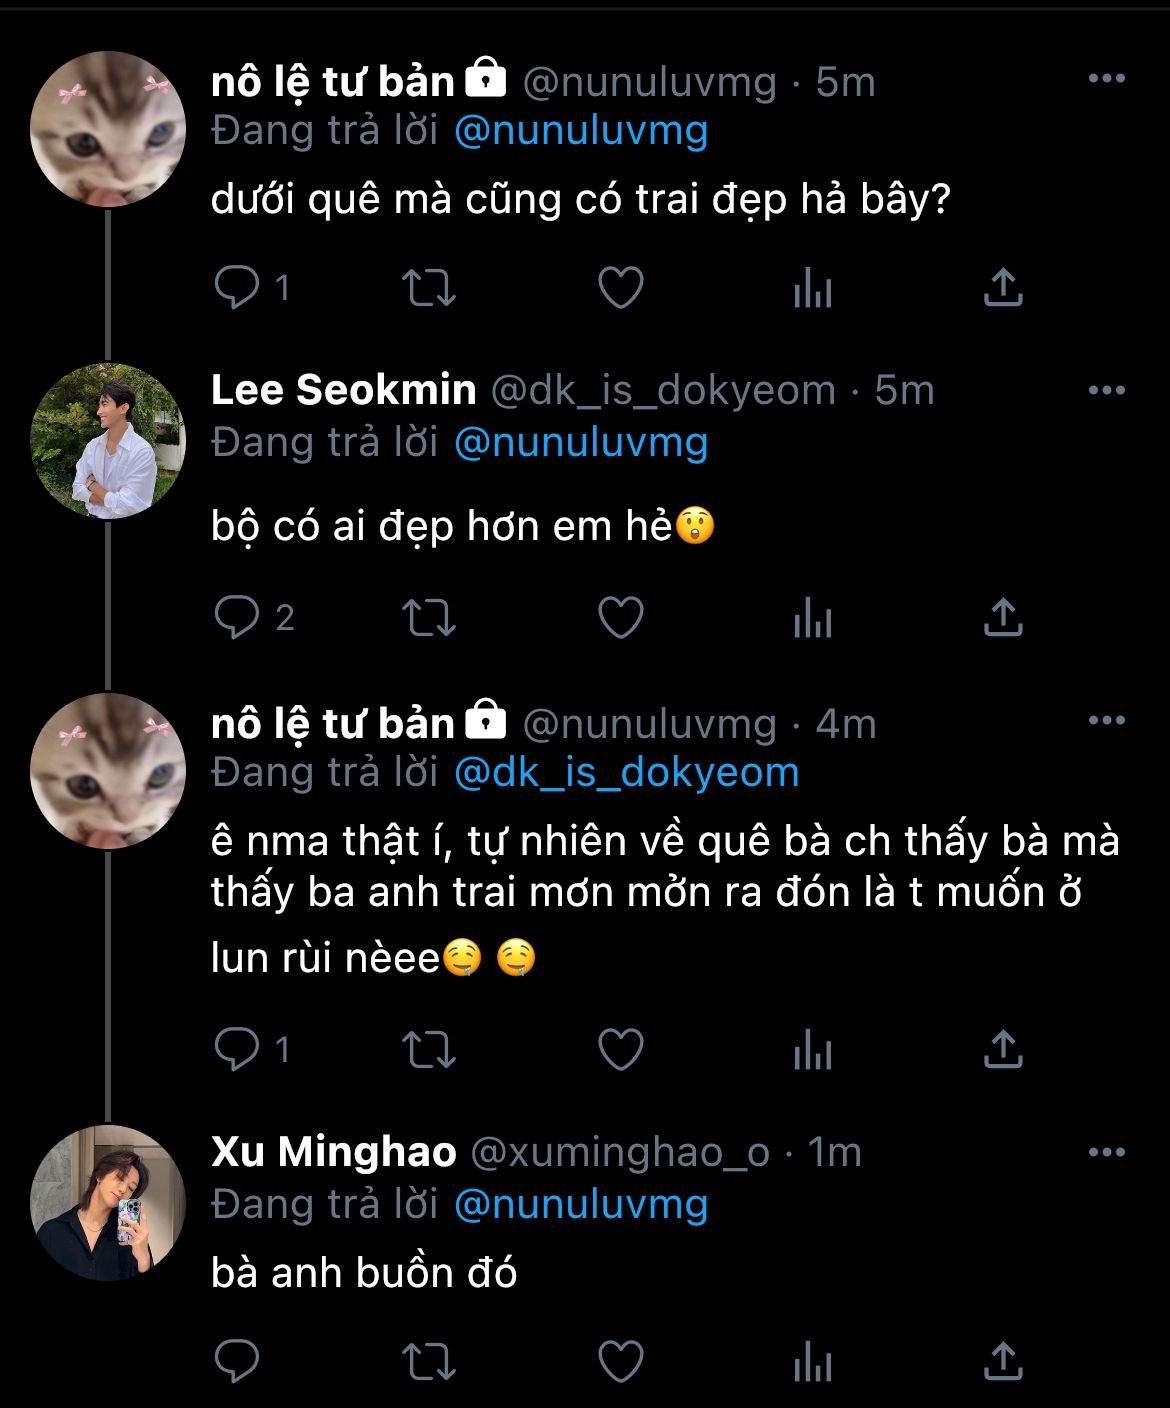The width and height of the screenshot is (1170, 1408).
Task: Like the first tweet in thread
Action: click(620, 288)
